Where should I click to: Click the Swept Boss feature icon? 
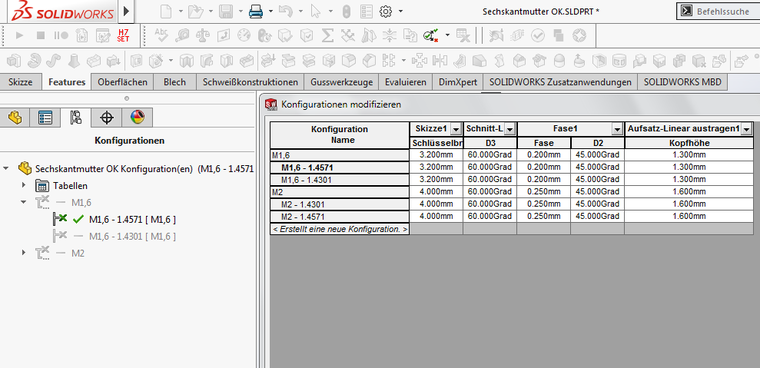[53, 61]
